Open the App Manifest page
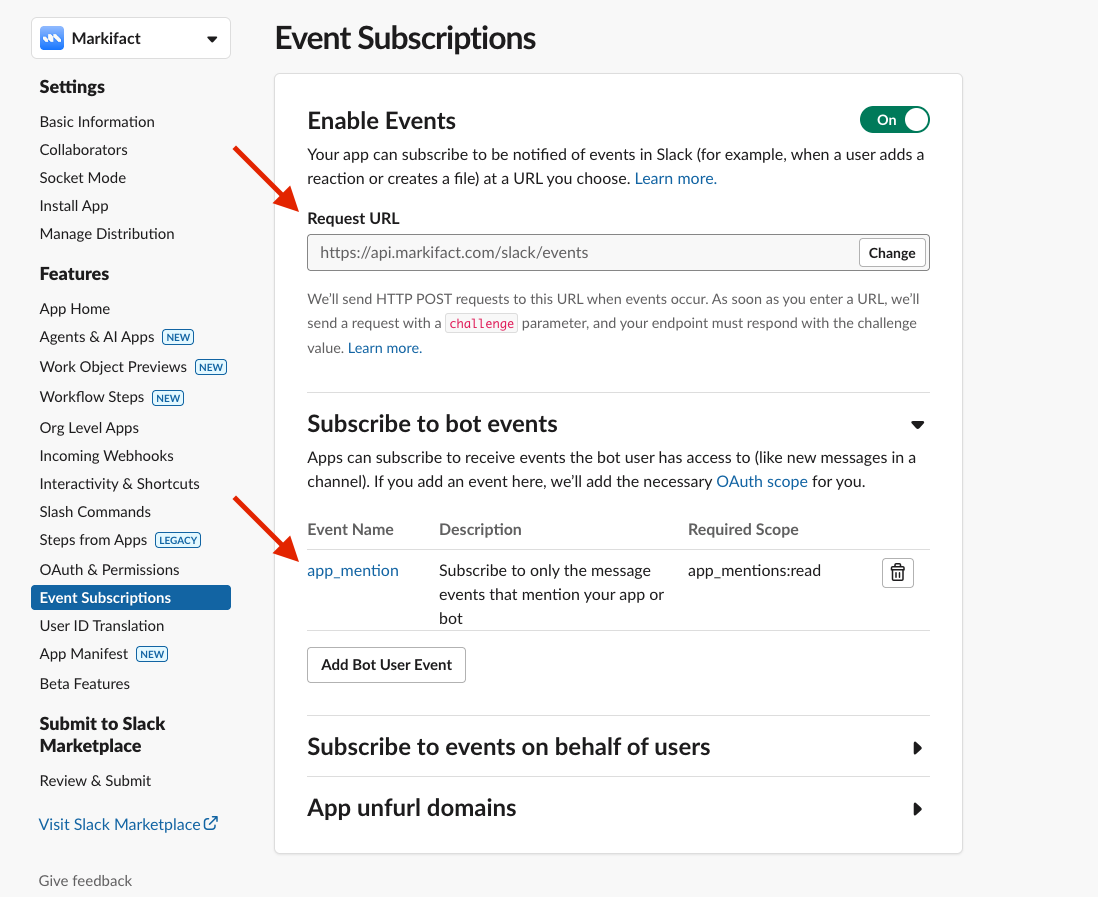Image resolution: width=1098 pixels, height=897 pixels. tap(83, 653)
